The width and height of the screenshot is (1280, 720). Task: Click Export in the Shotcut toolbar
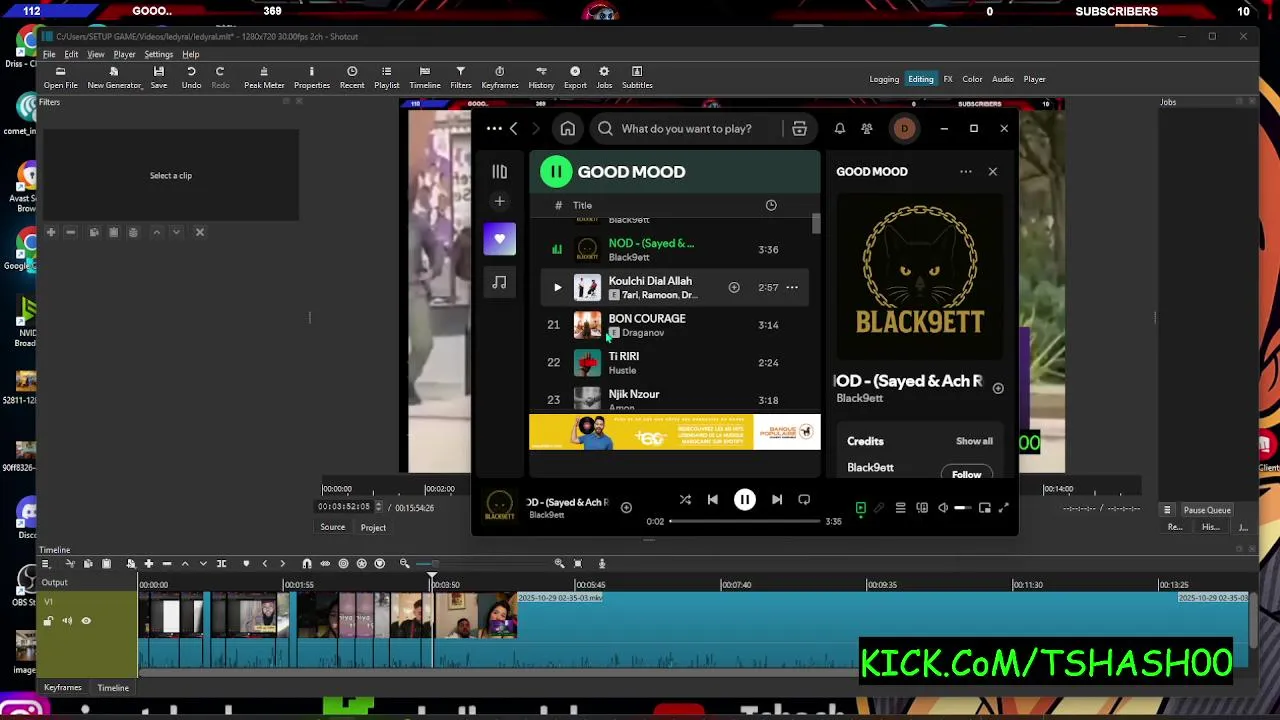[575, 78]
